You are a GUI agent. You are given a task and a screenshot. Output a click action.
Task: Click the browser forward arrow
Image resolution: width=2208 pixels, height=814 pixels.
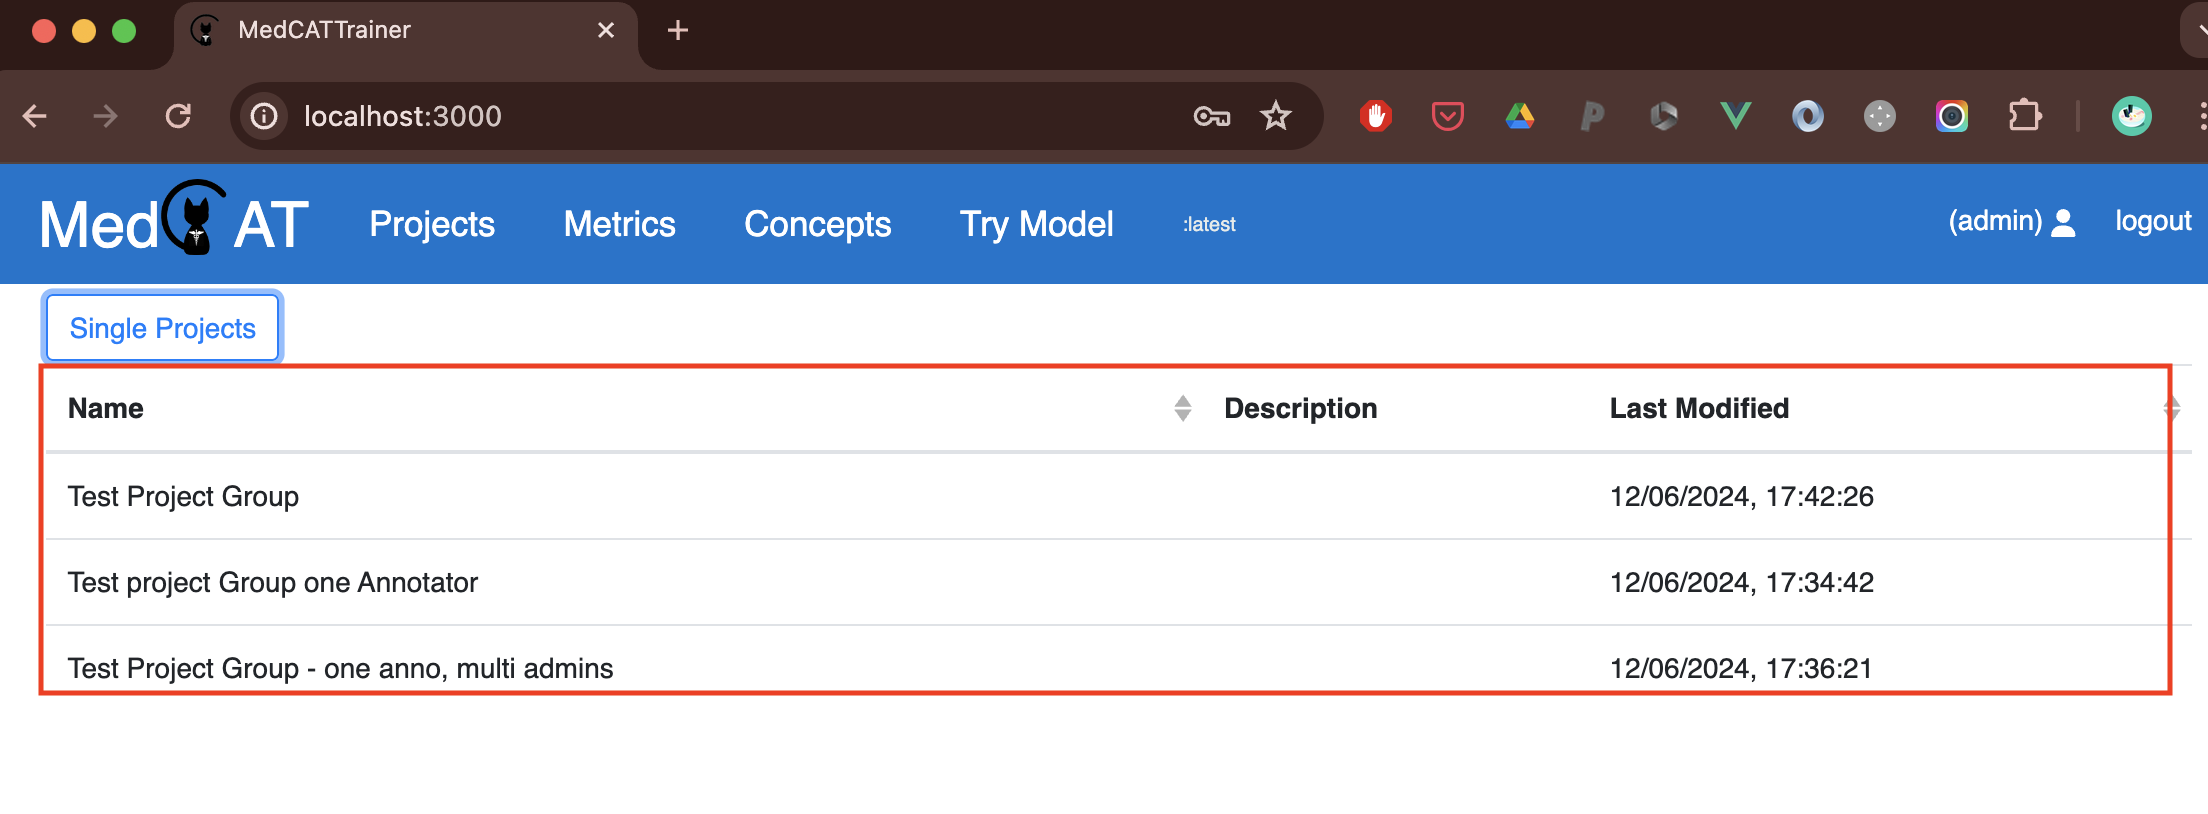pyautogui.click(x=105, y=116)
